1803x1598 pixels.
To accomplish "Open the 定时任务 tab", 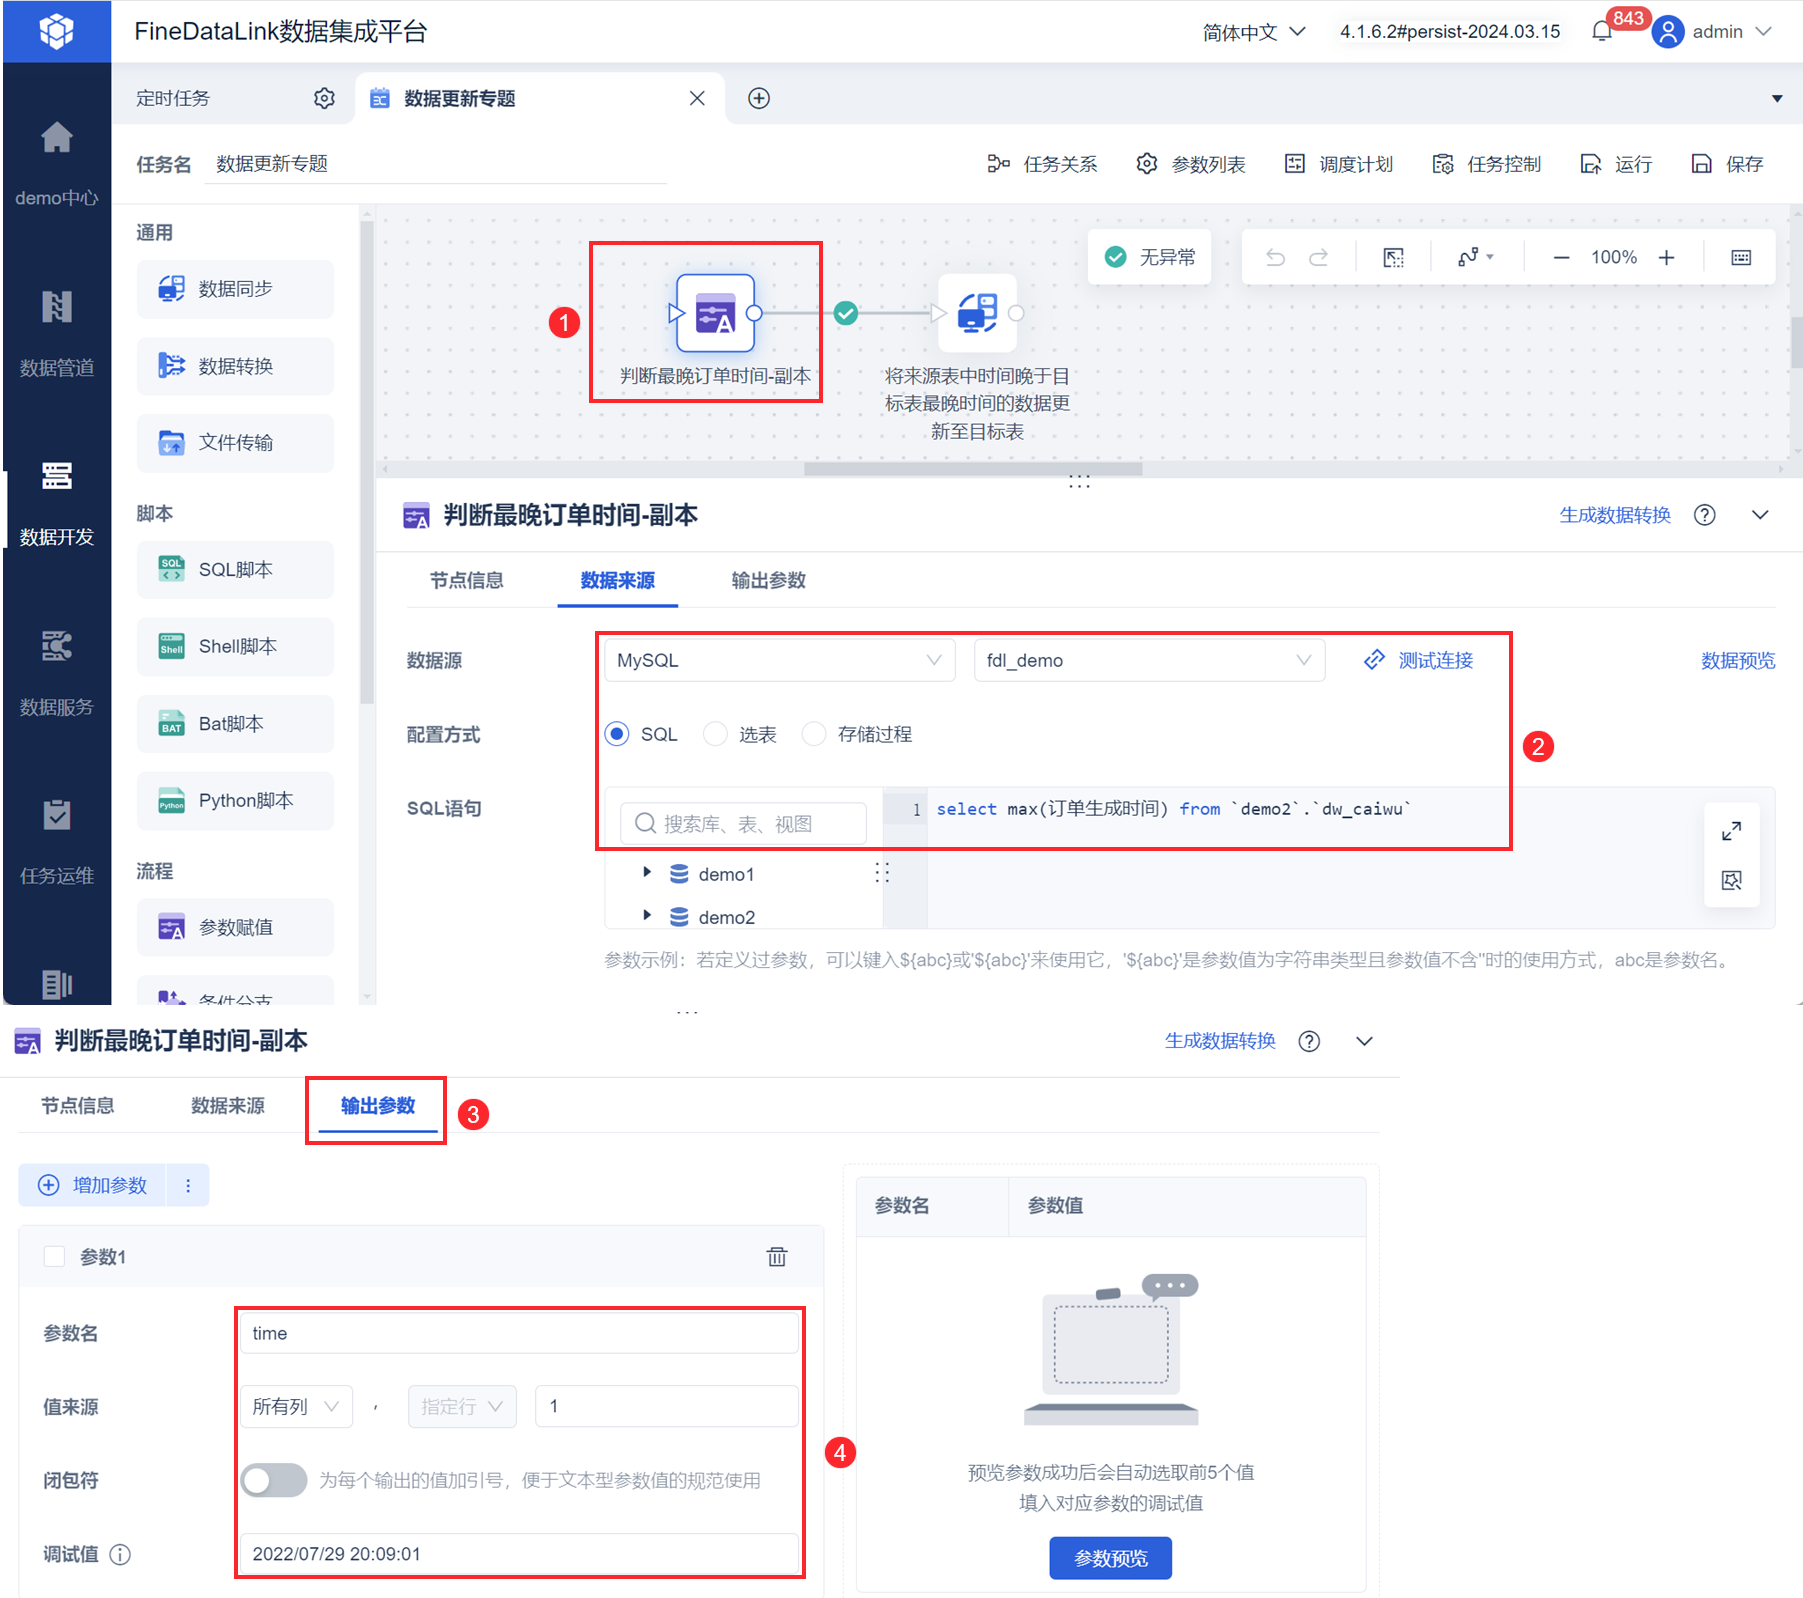I will pyautogui.click(x=173, y=98).
